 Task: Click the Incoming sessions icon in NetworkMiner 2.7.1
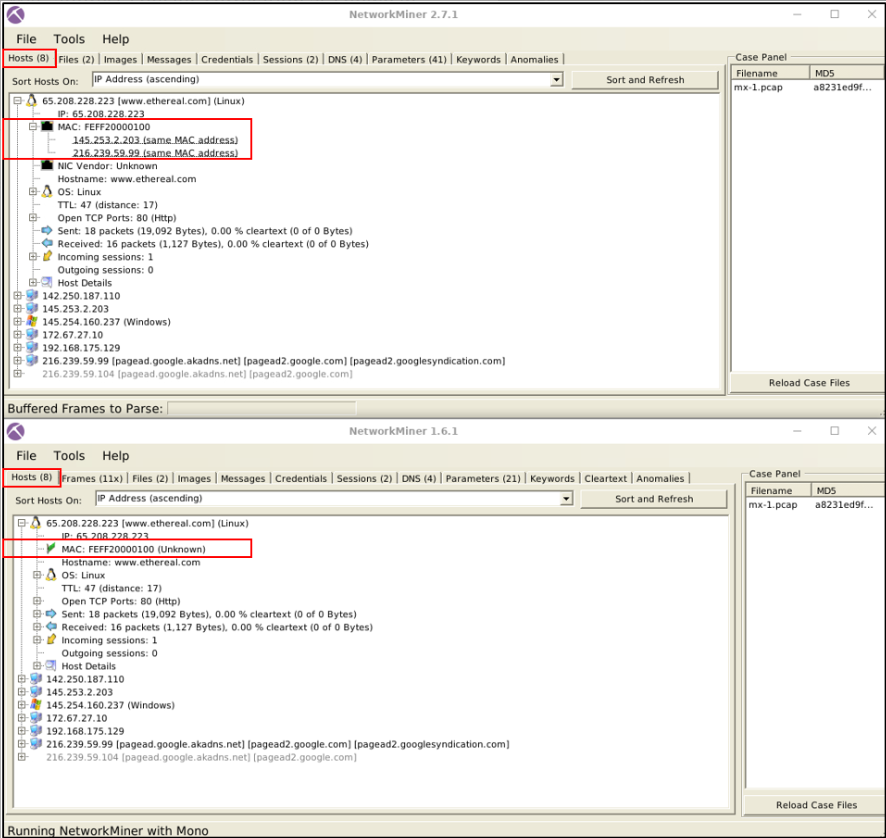pos(47,257)
